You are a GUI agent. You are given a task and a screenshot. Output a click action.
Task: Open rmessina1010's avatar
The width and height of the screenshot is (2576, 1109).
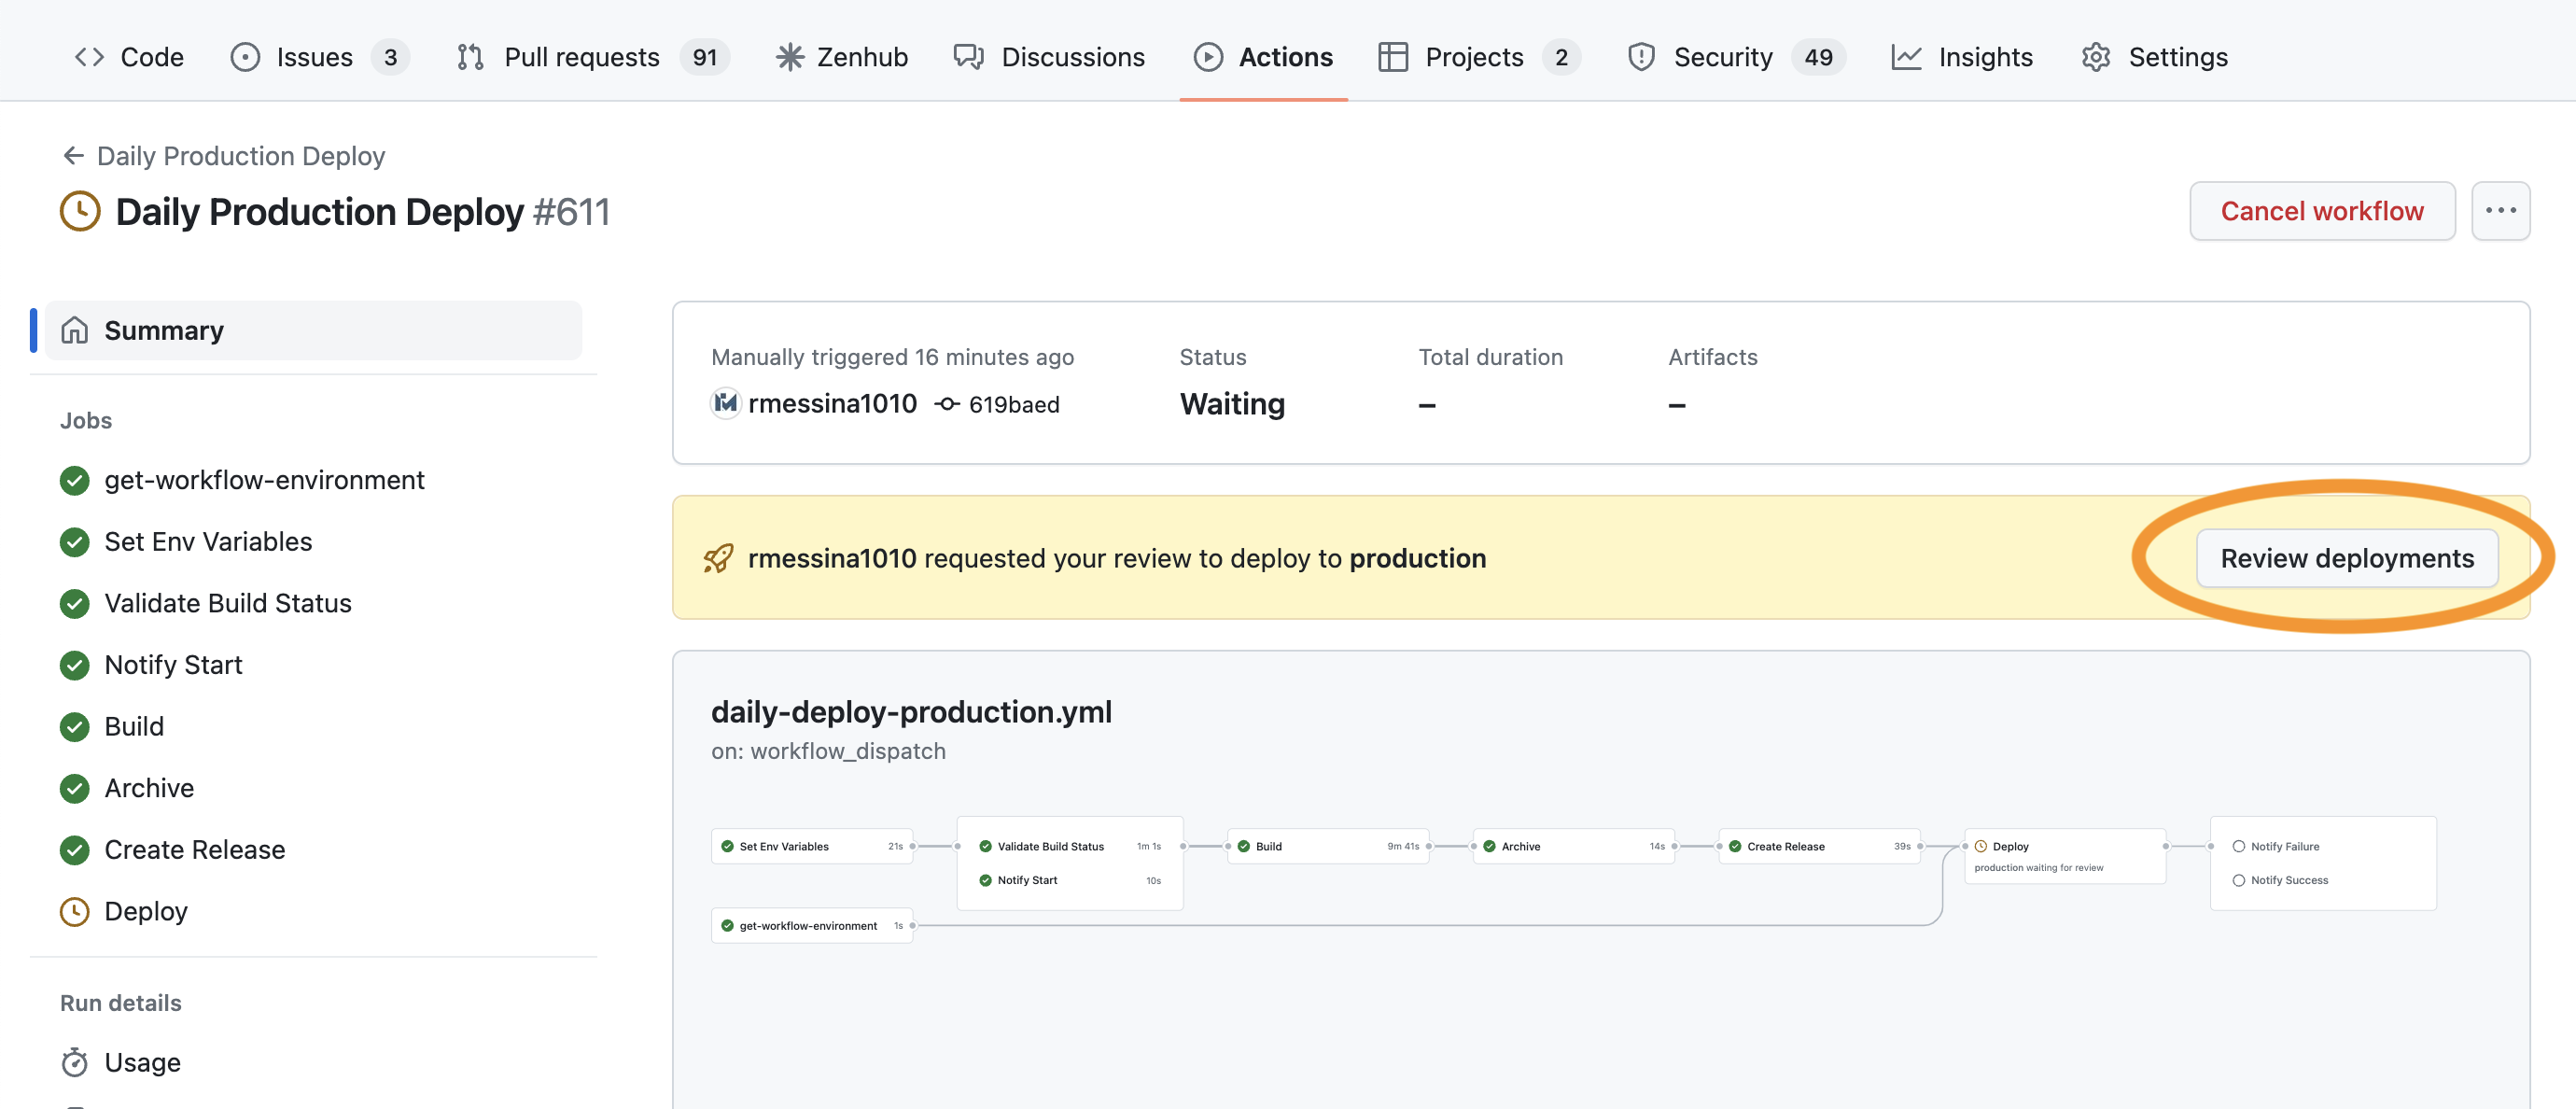(x=725, y=404)
